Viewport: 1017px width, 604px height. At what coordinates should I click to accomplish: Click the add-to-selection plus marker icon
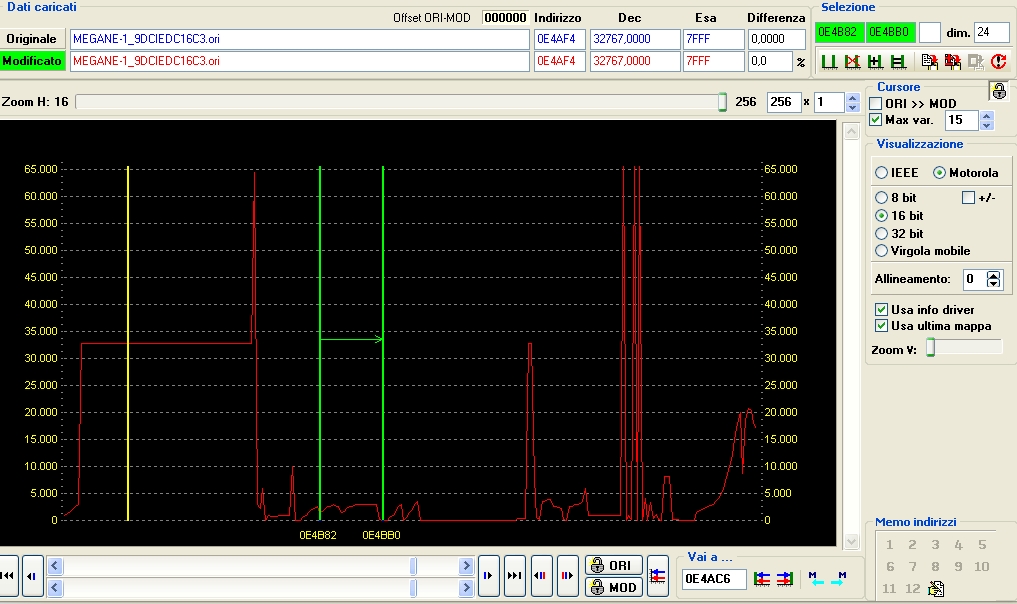[x=875, y=62]
